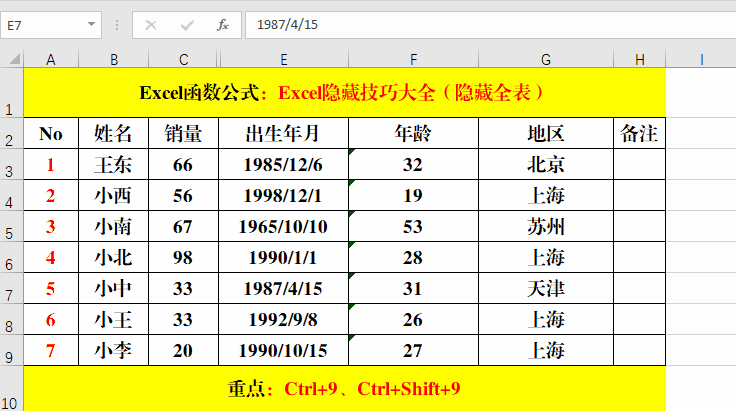The width and height of the screenshot is (736, 411).
Task: Click the title cell 'Excel函数公式'
Action: click(x=345, y=93)
